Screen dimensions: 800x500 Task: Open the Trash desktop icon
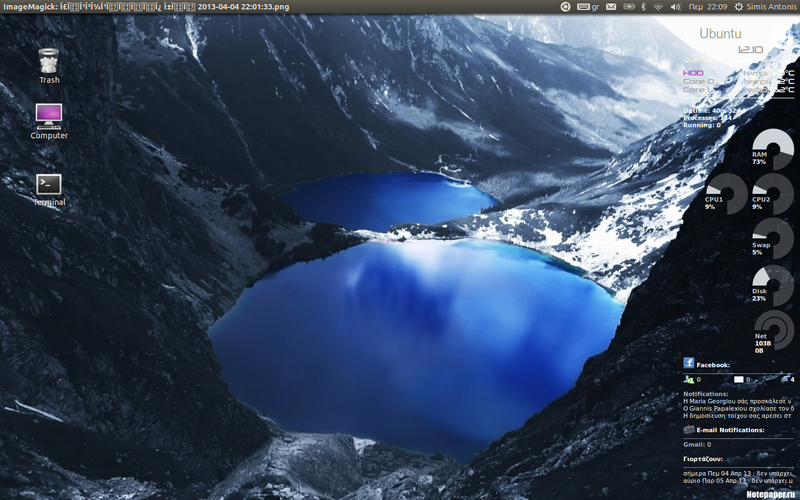(x=48, y=62)
